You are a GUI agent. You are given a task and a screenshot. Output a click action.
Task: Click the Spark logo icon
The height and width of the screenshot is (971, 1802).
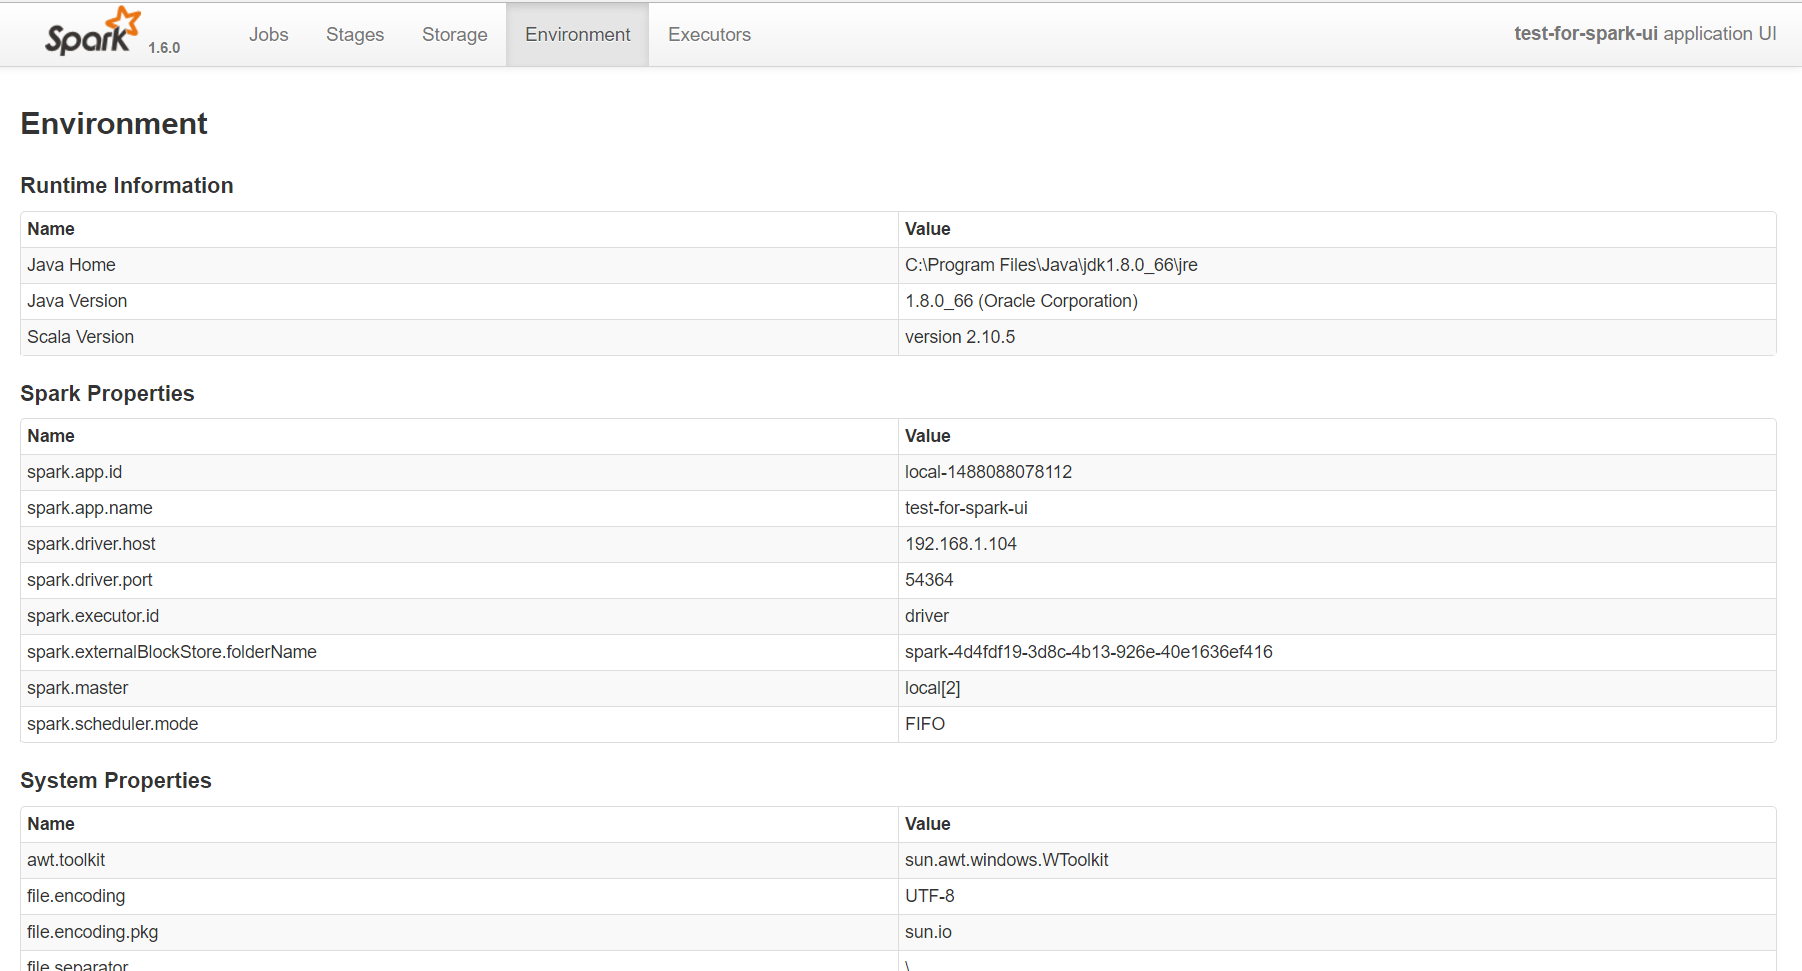click(x=92, y=32)
